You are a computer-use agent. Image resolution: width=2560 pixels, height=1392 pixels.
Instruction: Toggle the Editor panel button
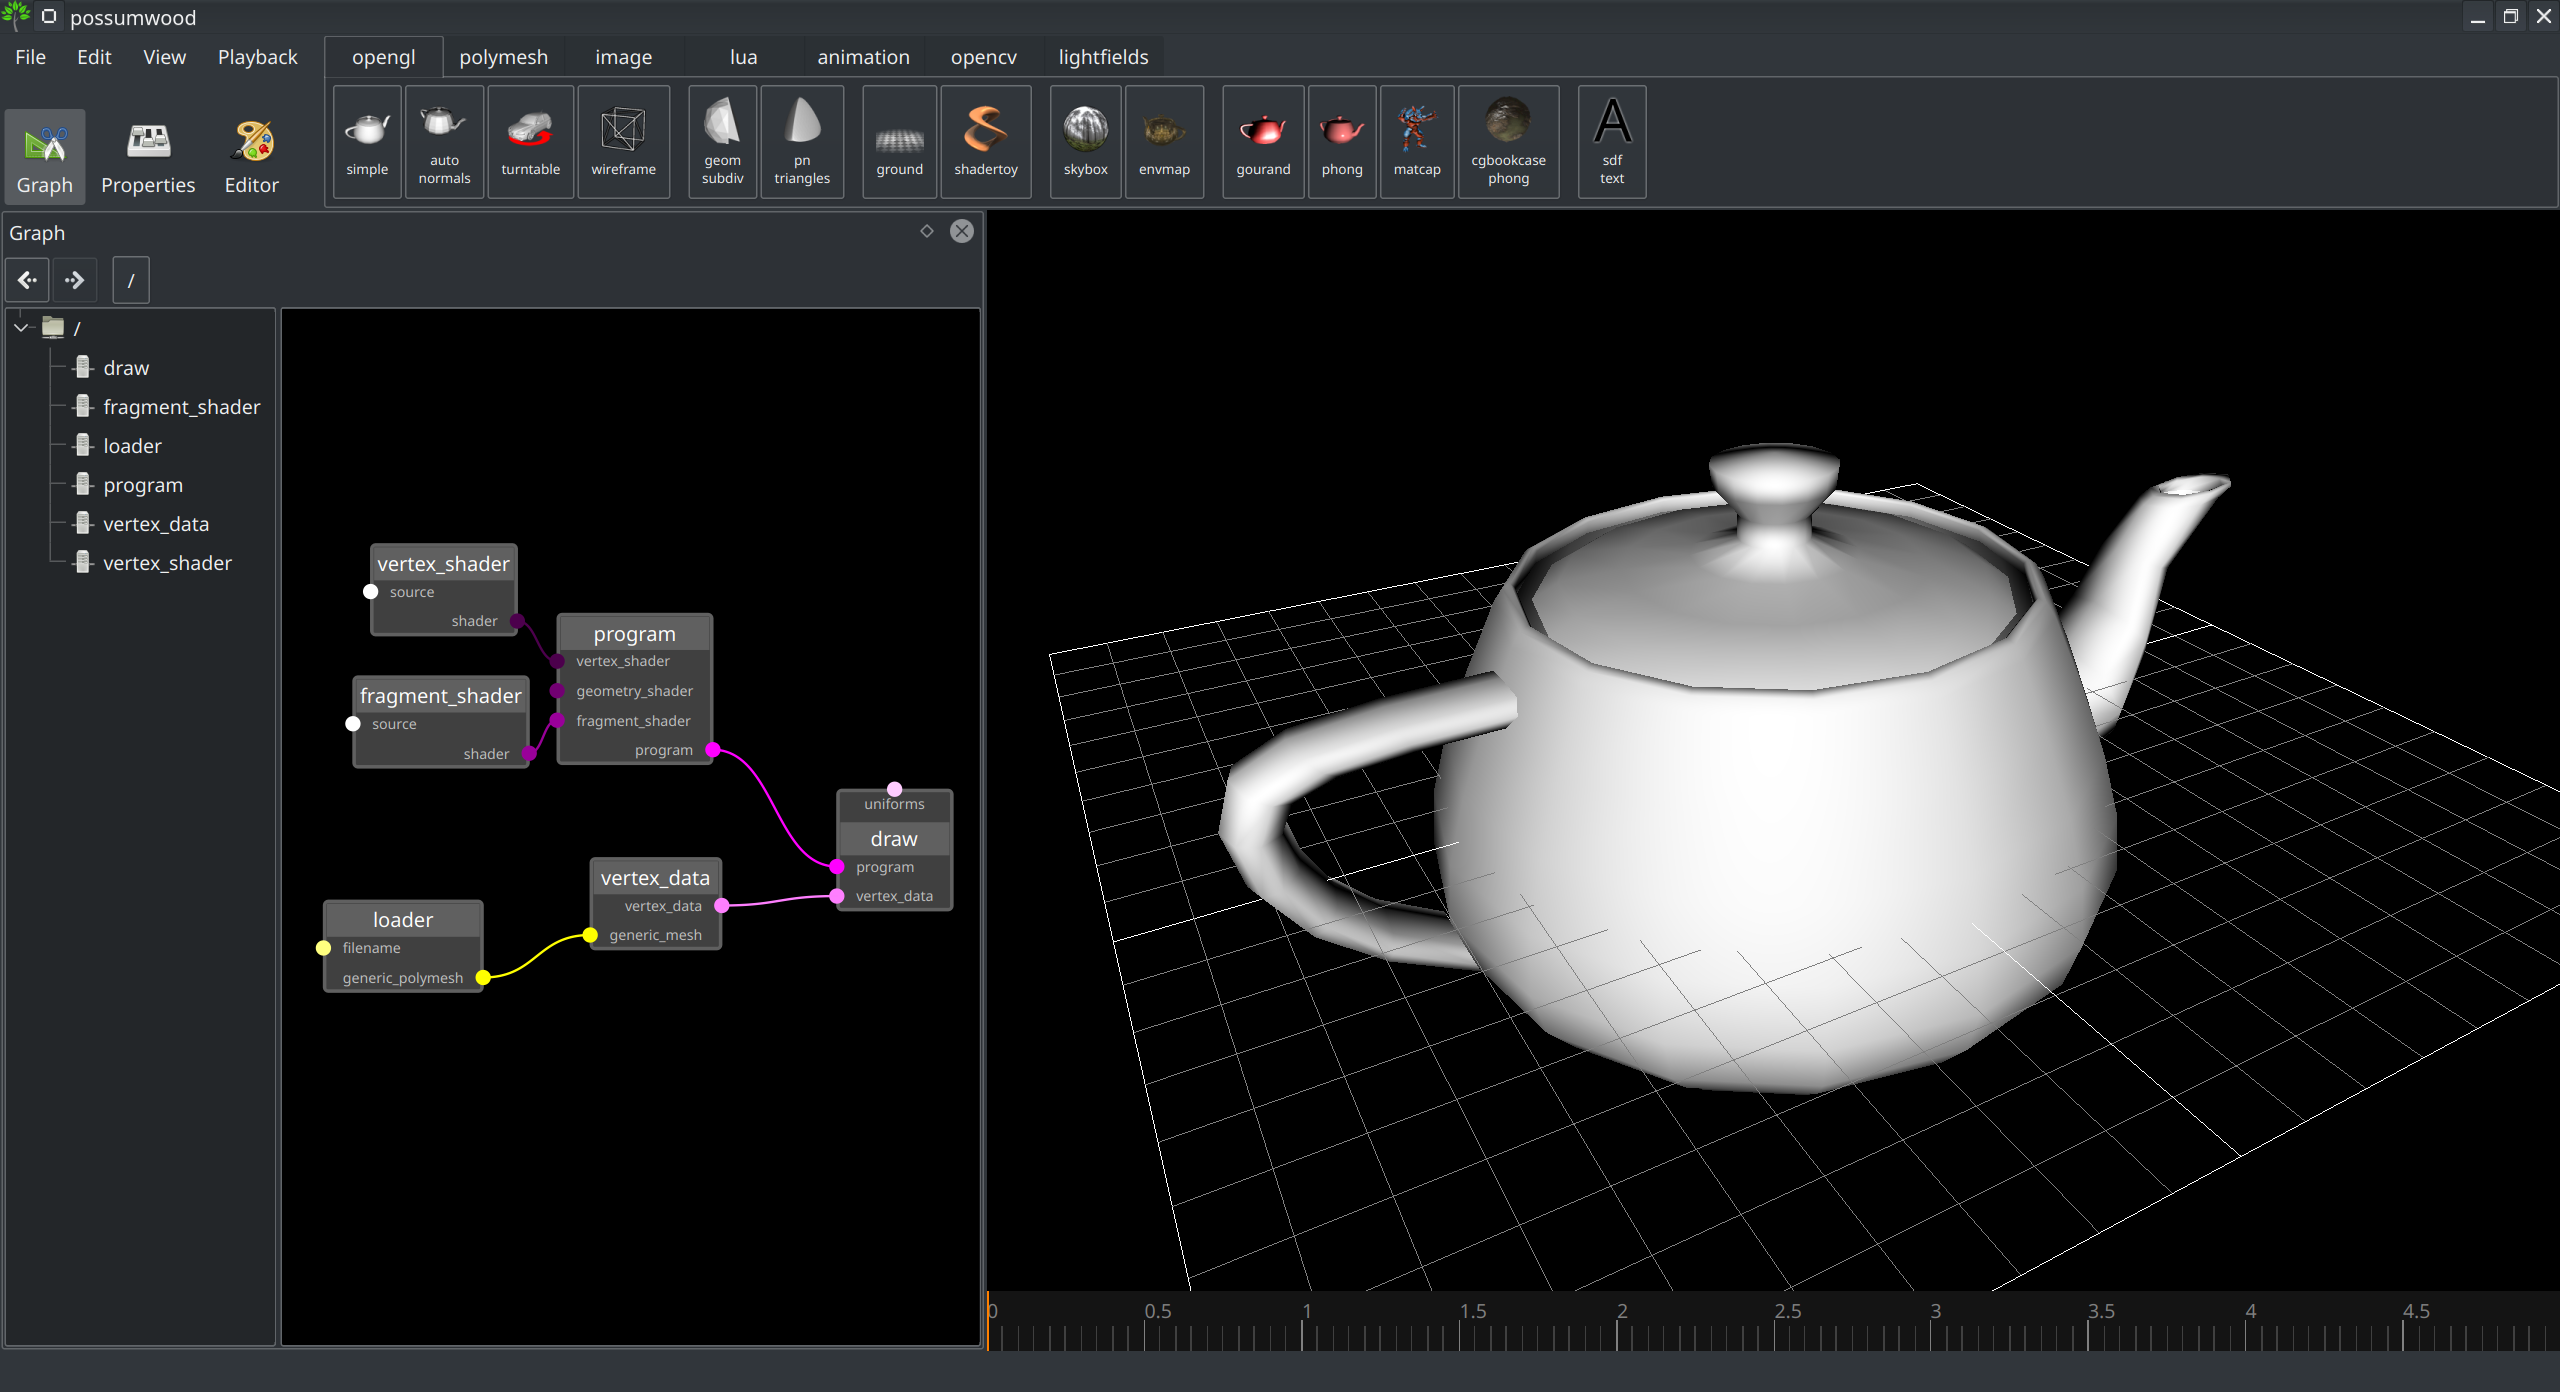[x=251, y=157]
